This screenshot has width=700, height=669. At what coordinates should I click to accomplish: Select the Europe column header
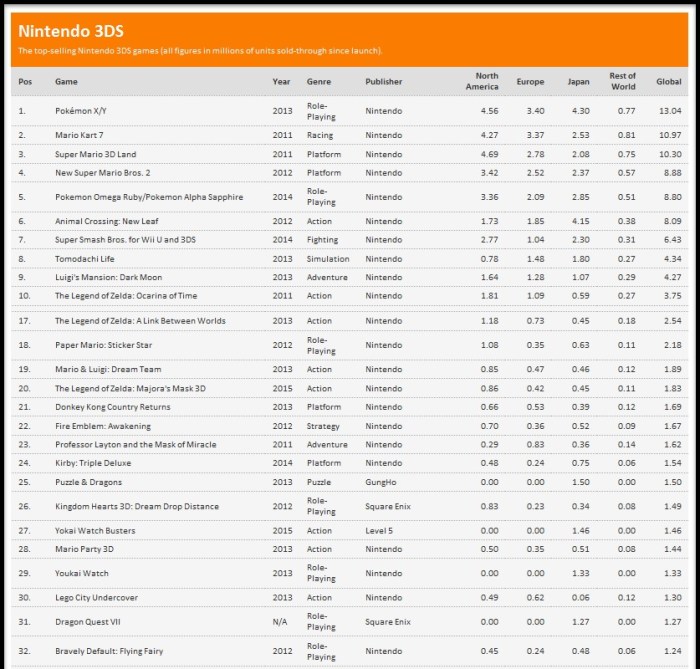[530, 82]
